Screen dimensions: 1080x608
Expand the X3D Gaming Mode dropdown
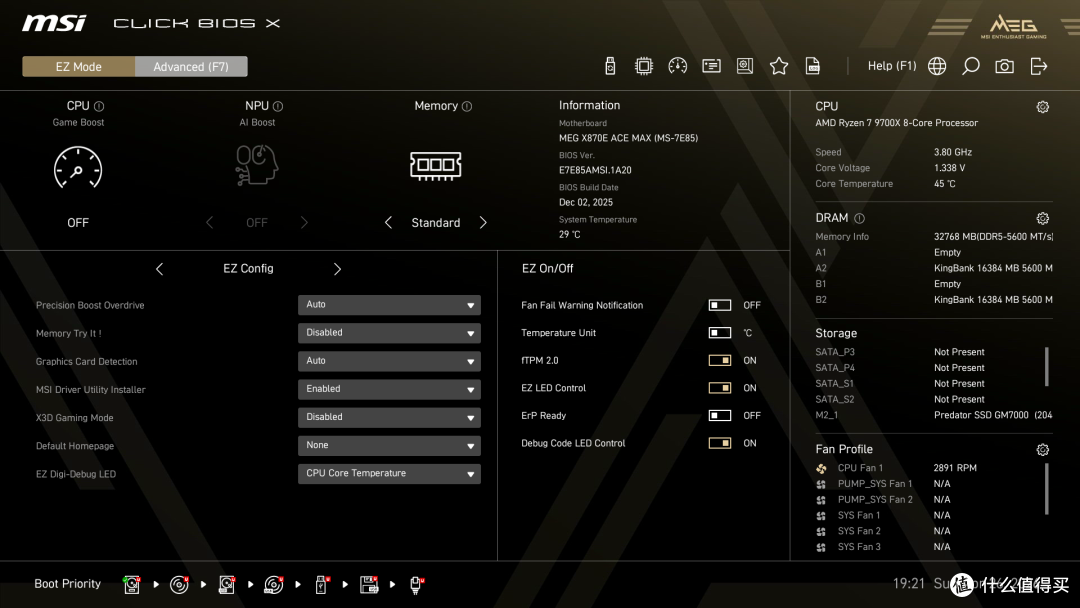tap(389, 417)
